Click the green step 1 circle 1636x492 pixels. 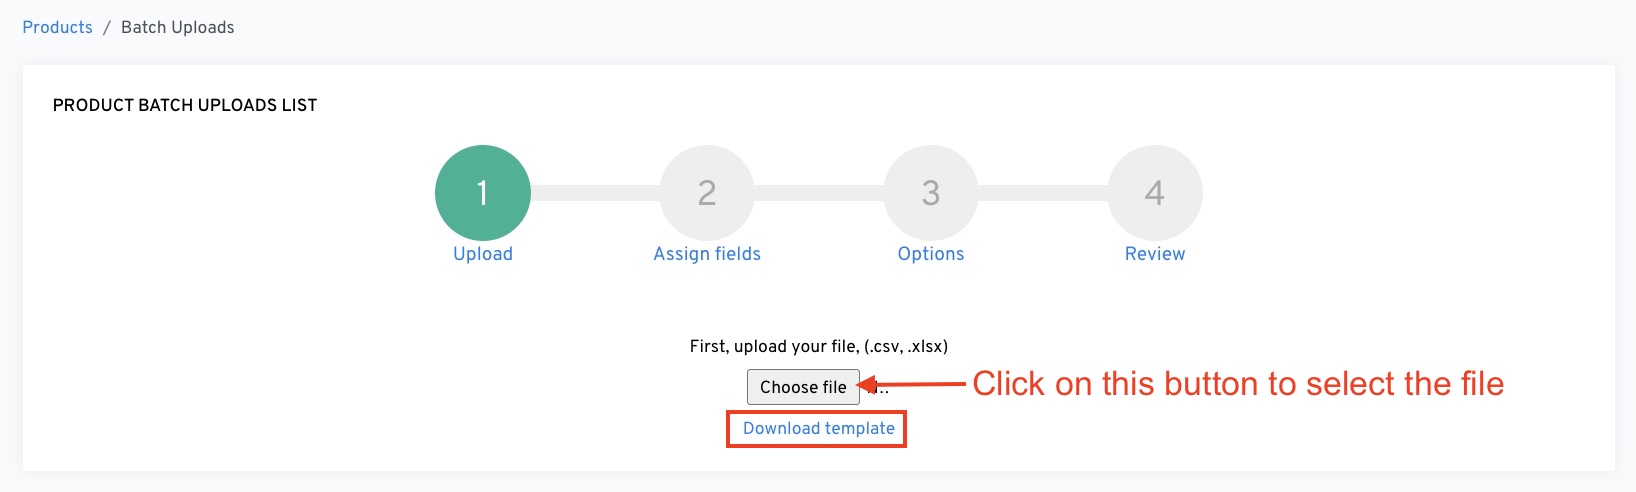(482, 193)
